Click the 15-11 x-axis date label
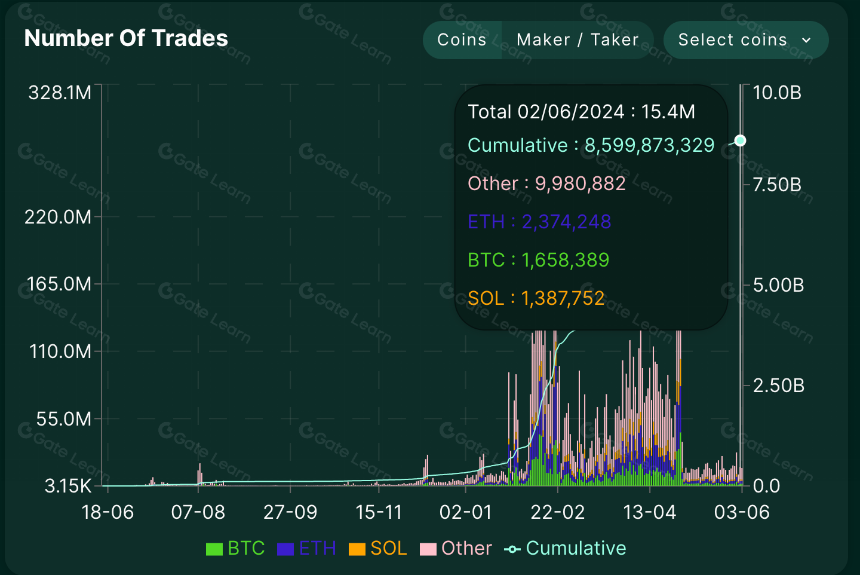Image resolution: width=860 pixels, height=575 pixels. point(378,512)
